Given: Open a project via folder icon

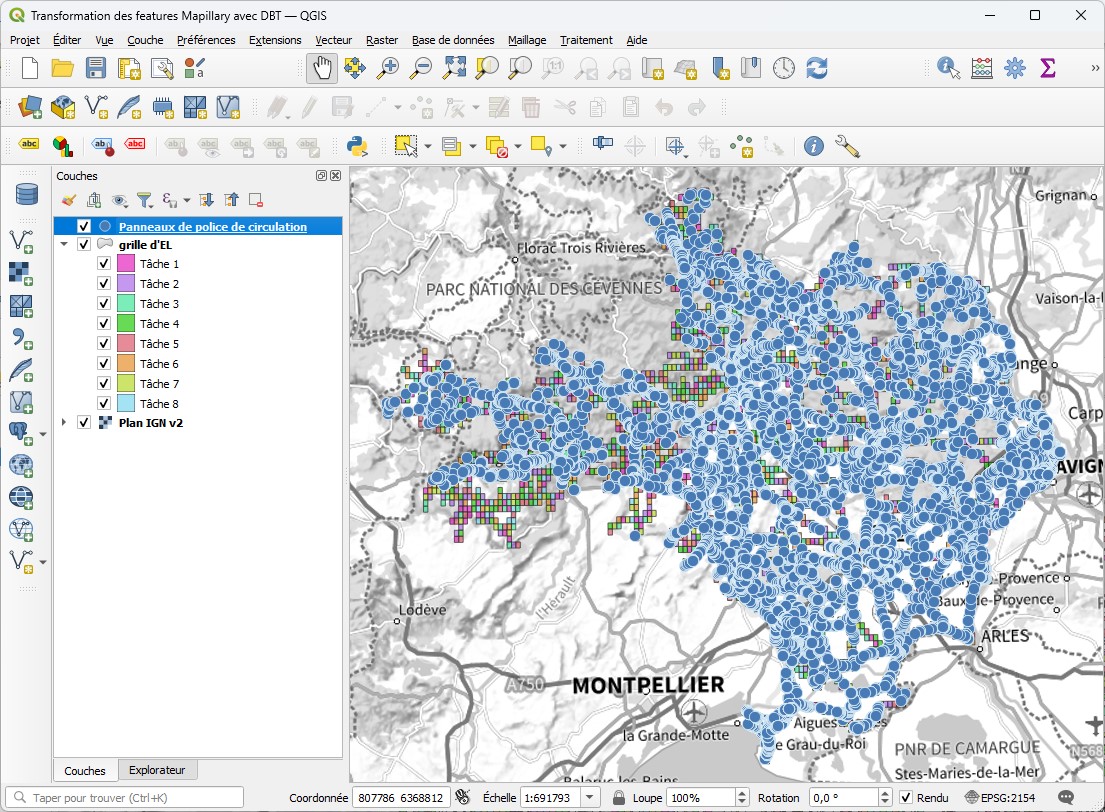Looking at the screenshot, I should tap(62, 68).
